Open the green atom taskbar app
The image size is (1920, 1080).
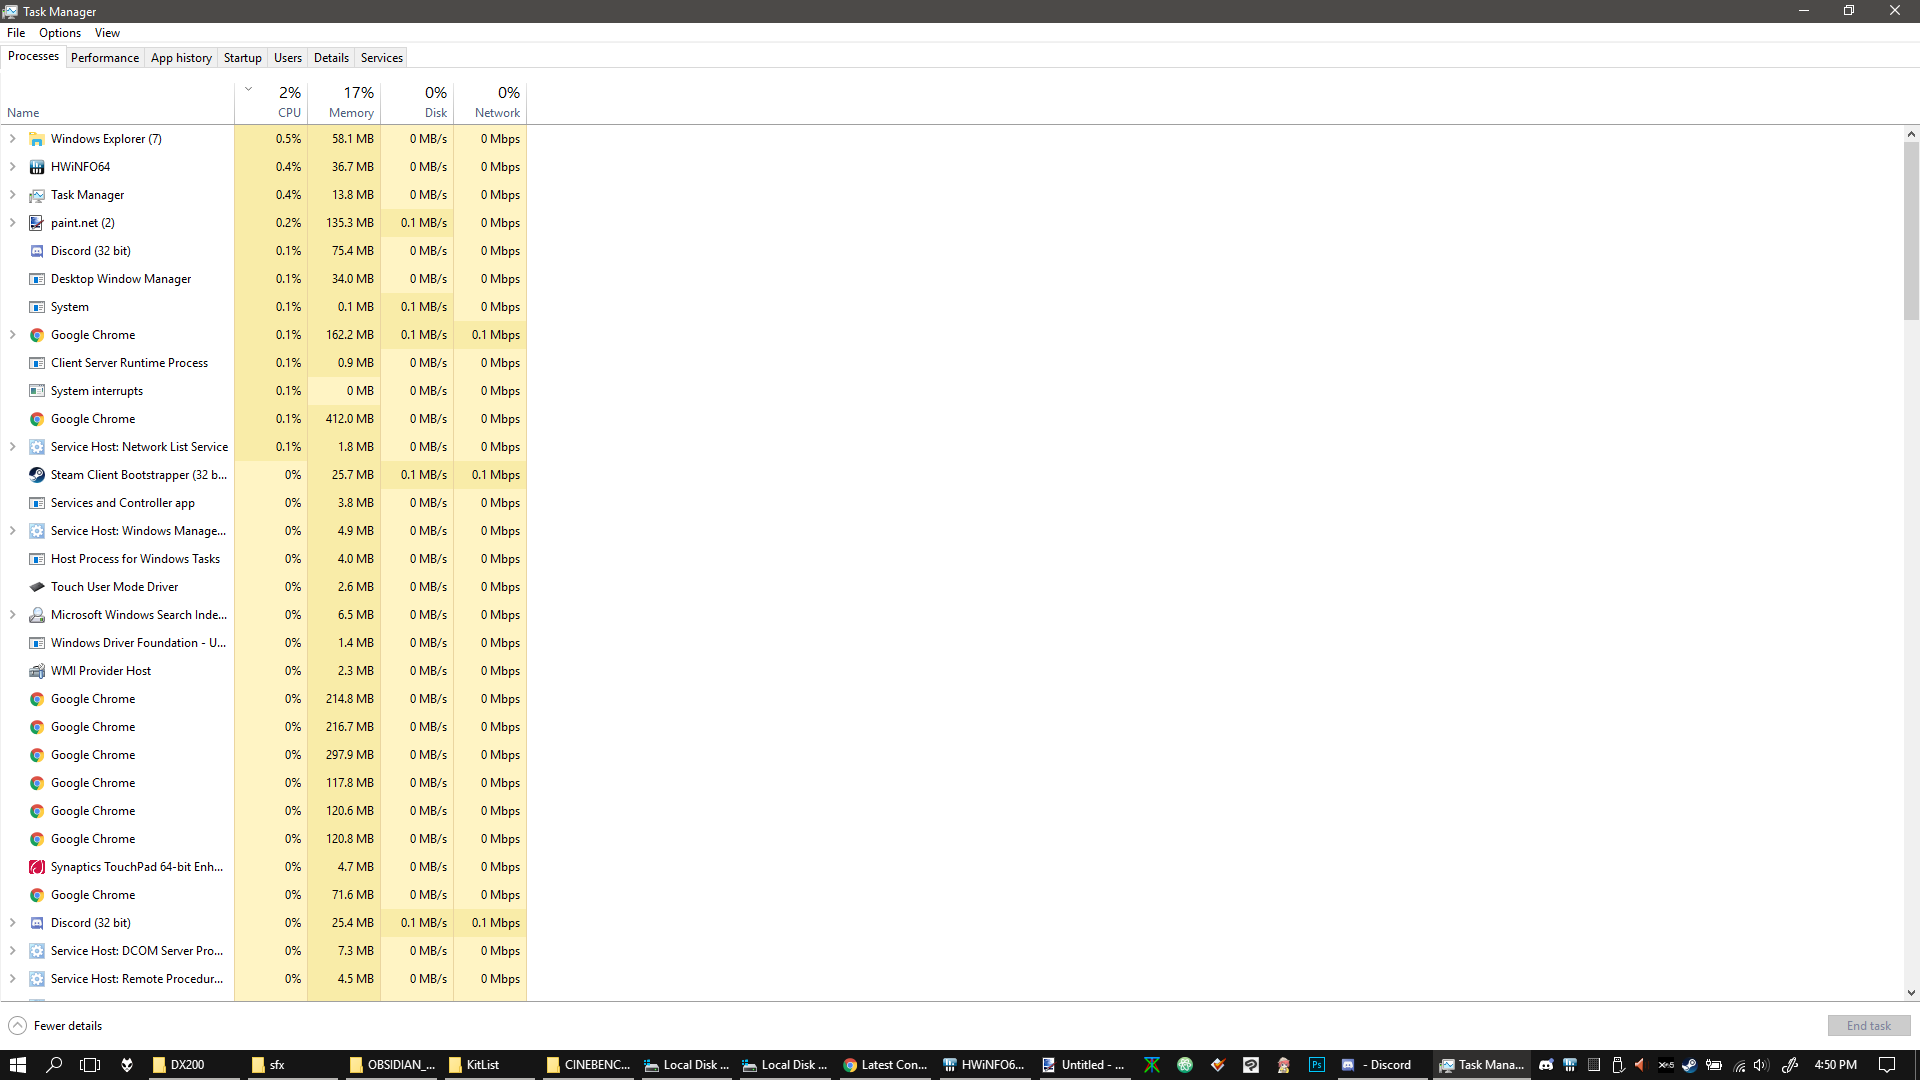[x=1185, y=1065]
